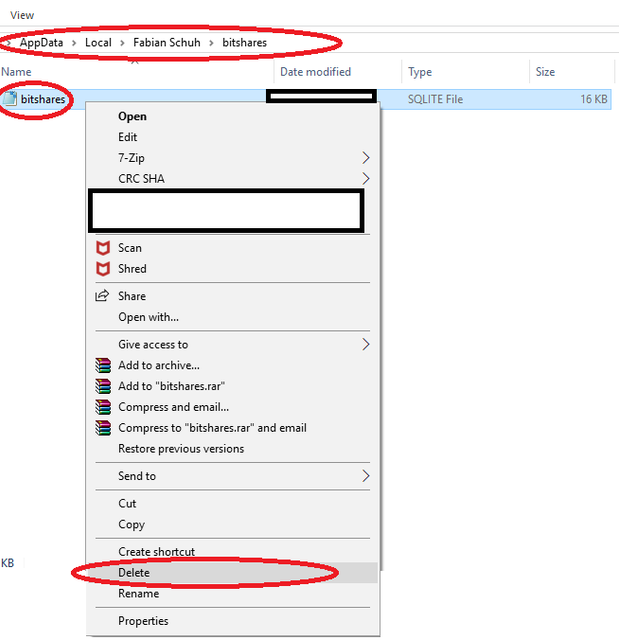Expand the Send to submenu arrow

366,476
